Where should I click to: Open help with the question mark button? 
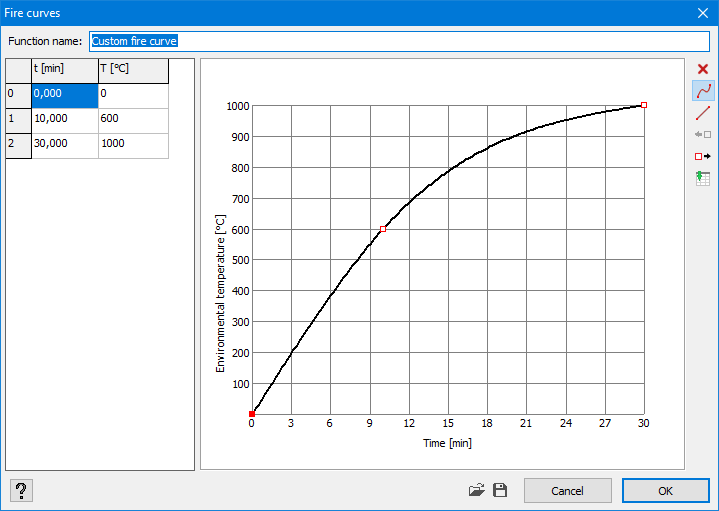click(22, 490)
